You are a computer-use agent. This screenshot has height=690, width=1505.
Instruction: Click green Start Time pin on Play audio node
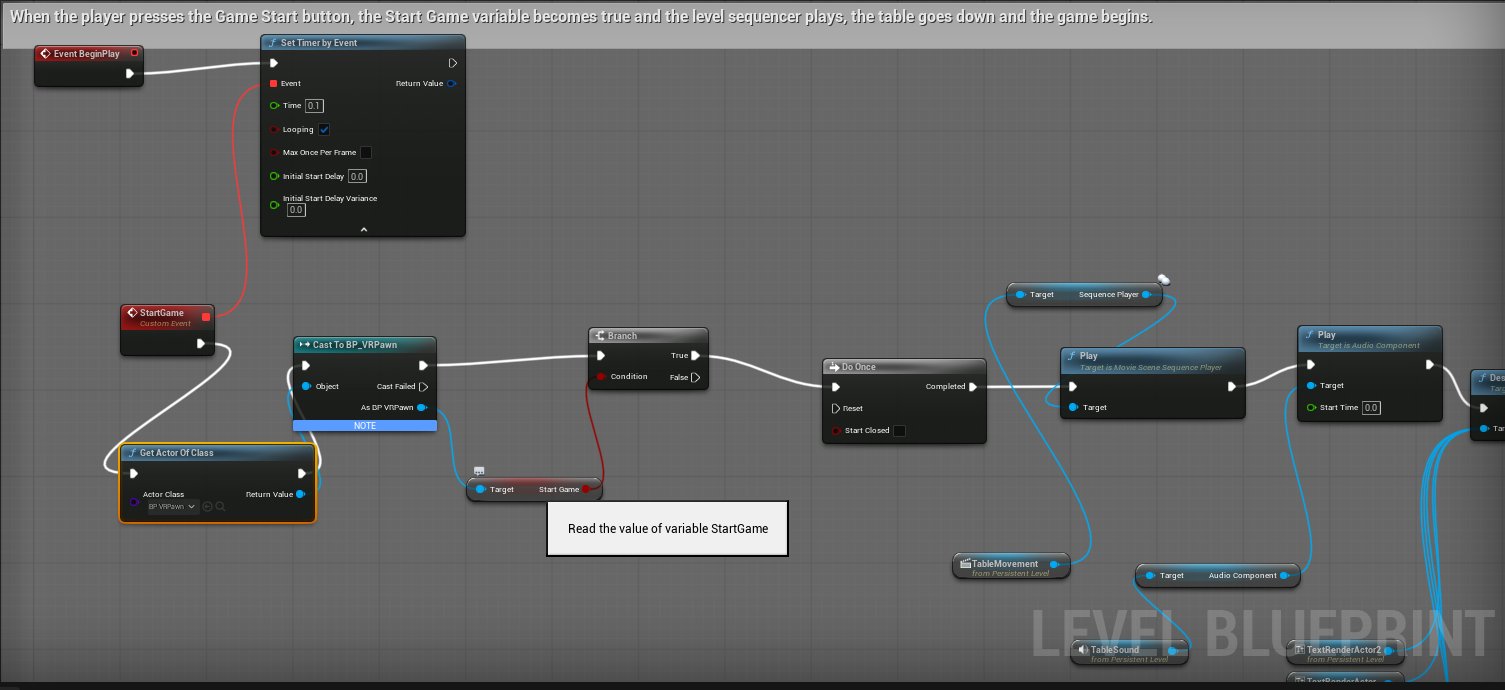pyautogui.click(x=1311, y=407)
